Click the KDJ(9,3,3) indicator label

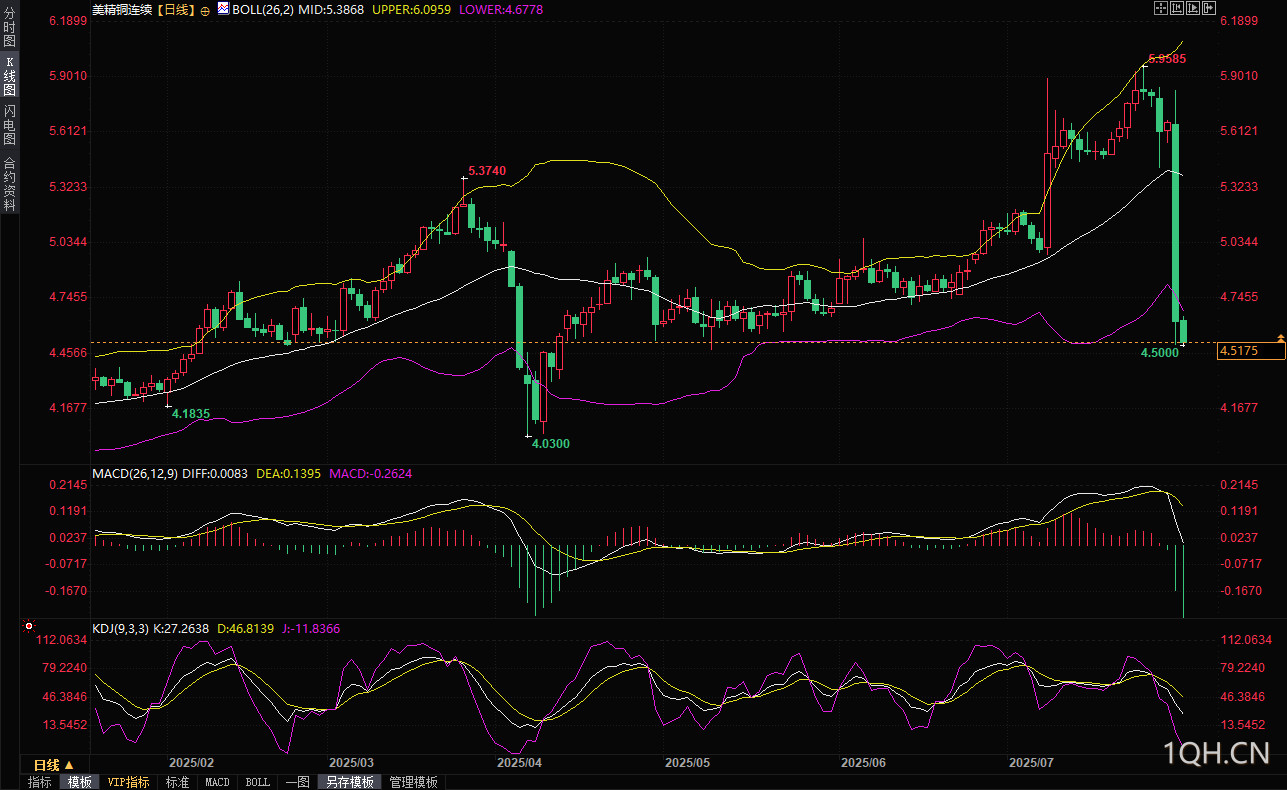pyautogui.click(x=120, y=629)
